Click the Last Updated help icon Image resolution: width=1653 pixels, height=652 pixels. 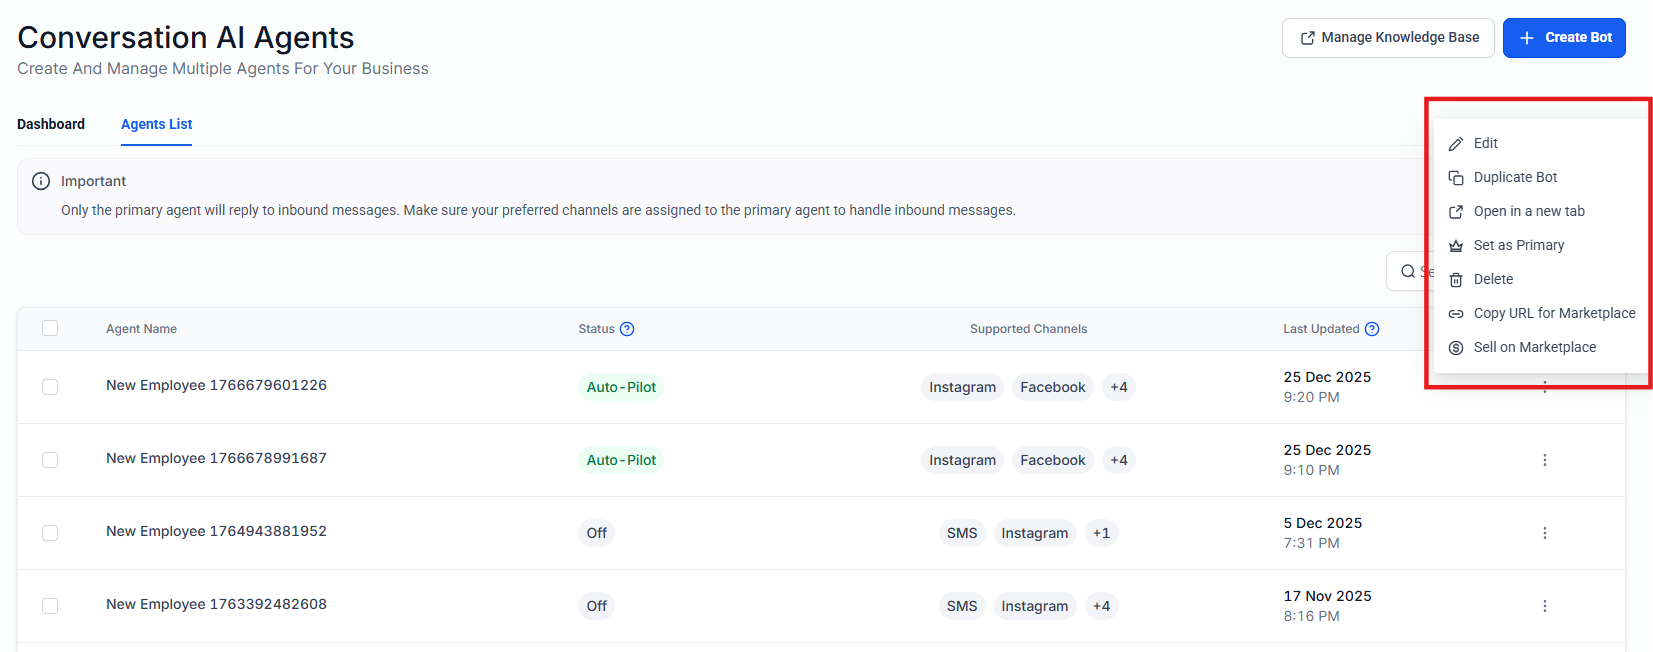1372,329
